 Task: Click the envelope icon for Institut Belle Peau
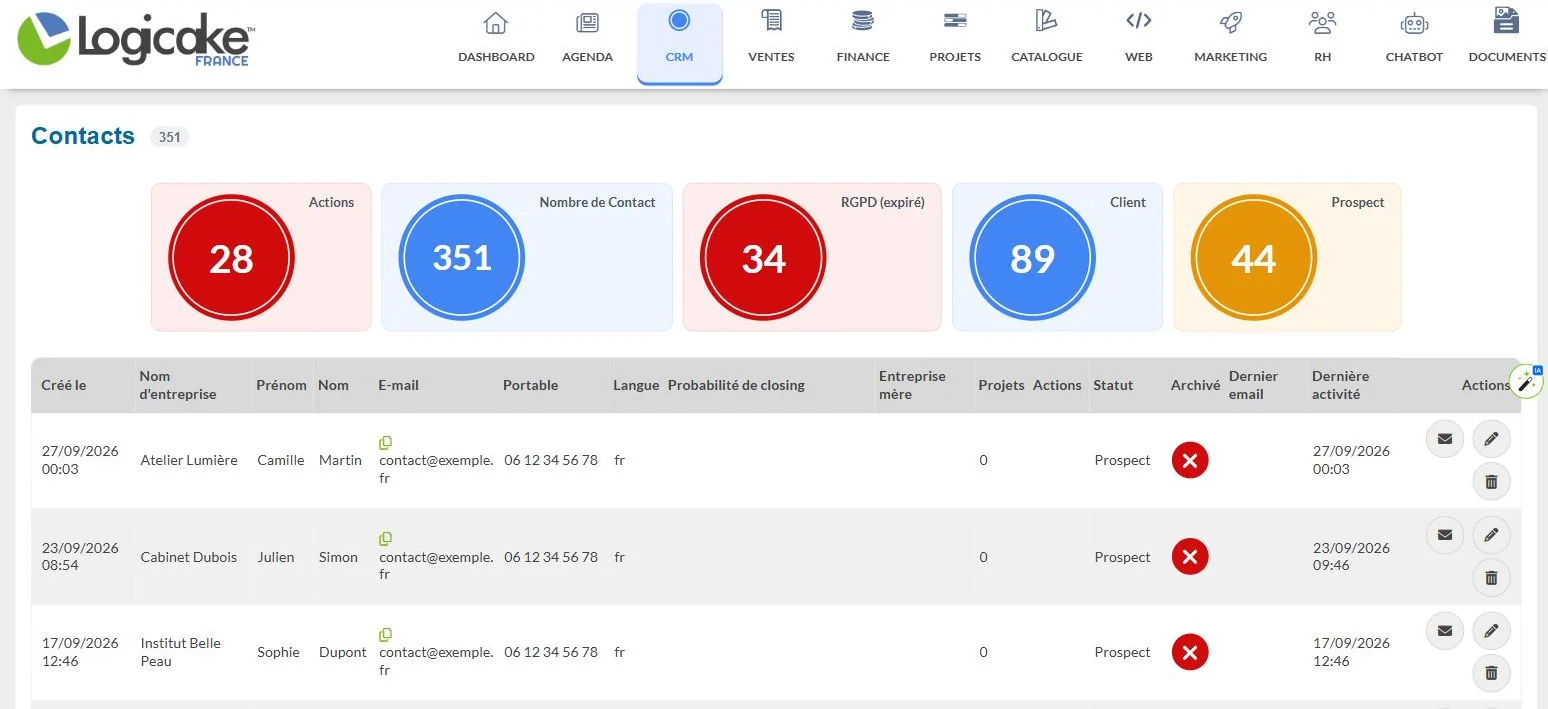(1444, 631)
